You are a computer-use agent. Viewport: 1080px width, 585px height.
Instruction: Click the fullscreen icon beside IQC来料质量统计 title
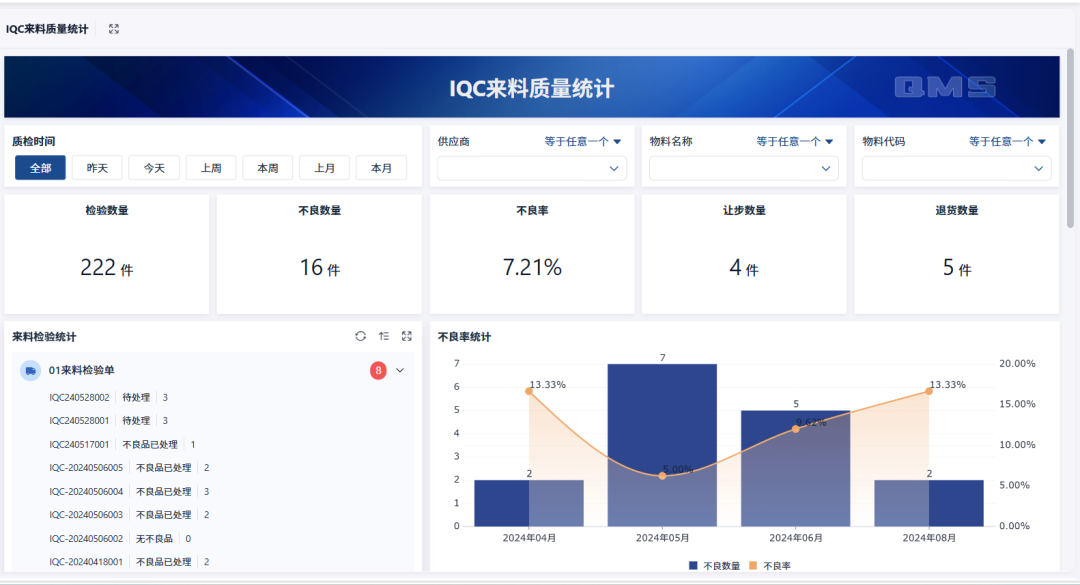[x=114, y=29]
